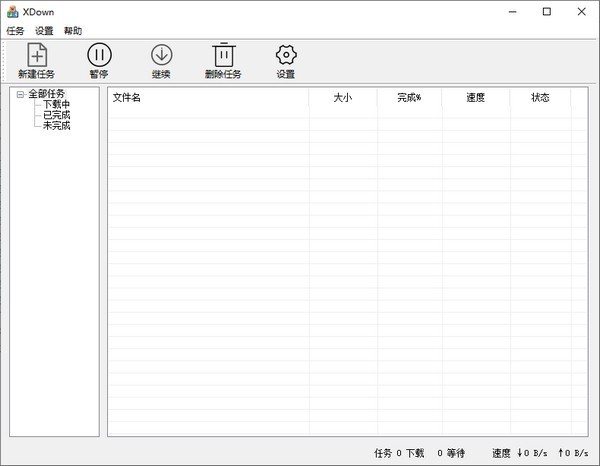Click the Delete Task (删除任务) trash icon
The width and height of the screenshot is (600, 466).
224,56
